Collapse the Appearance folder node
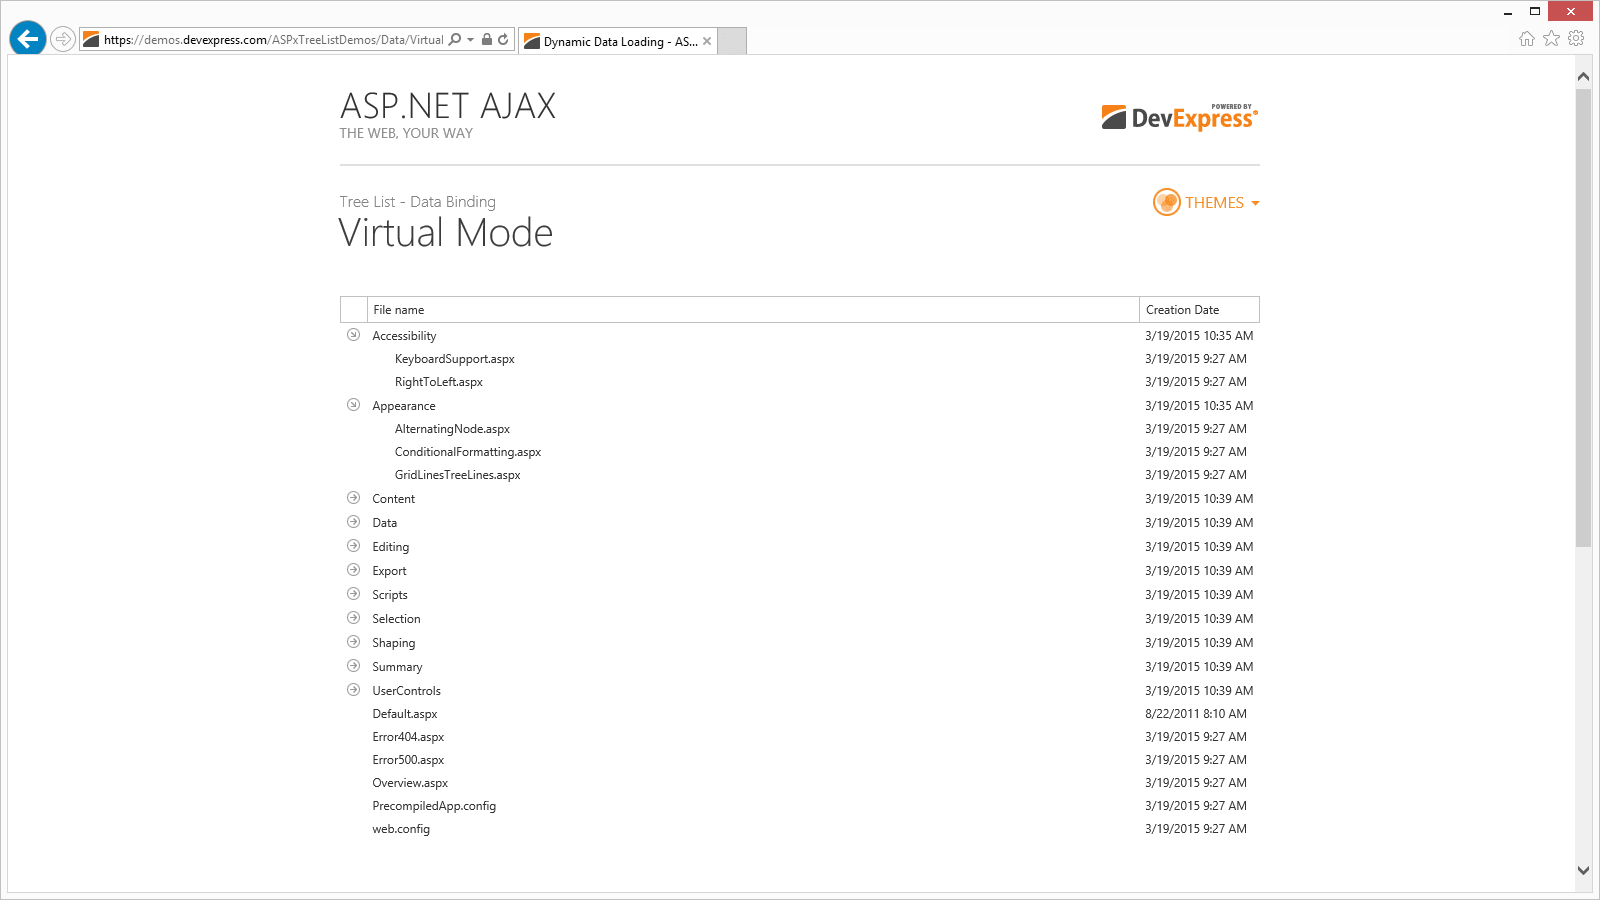This screenshot has width=1600, height=900. 353,405
